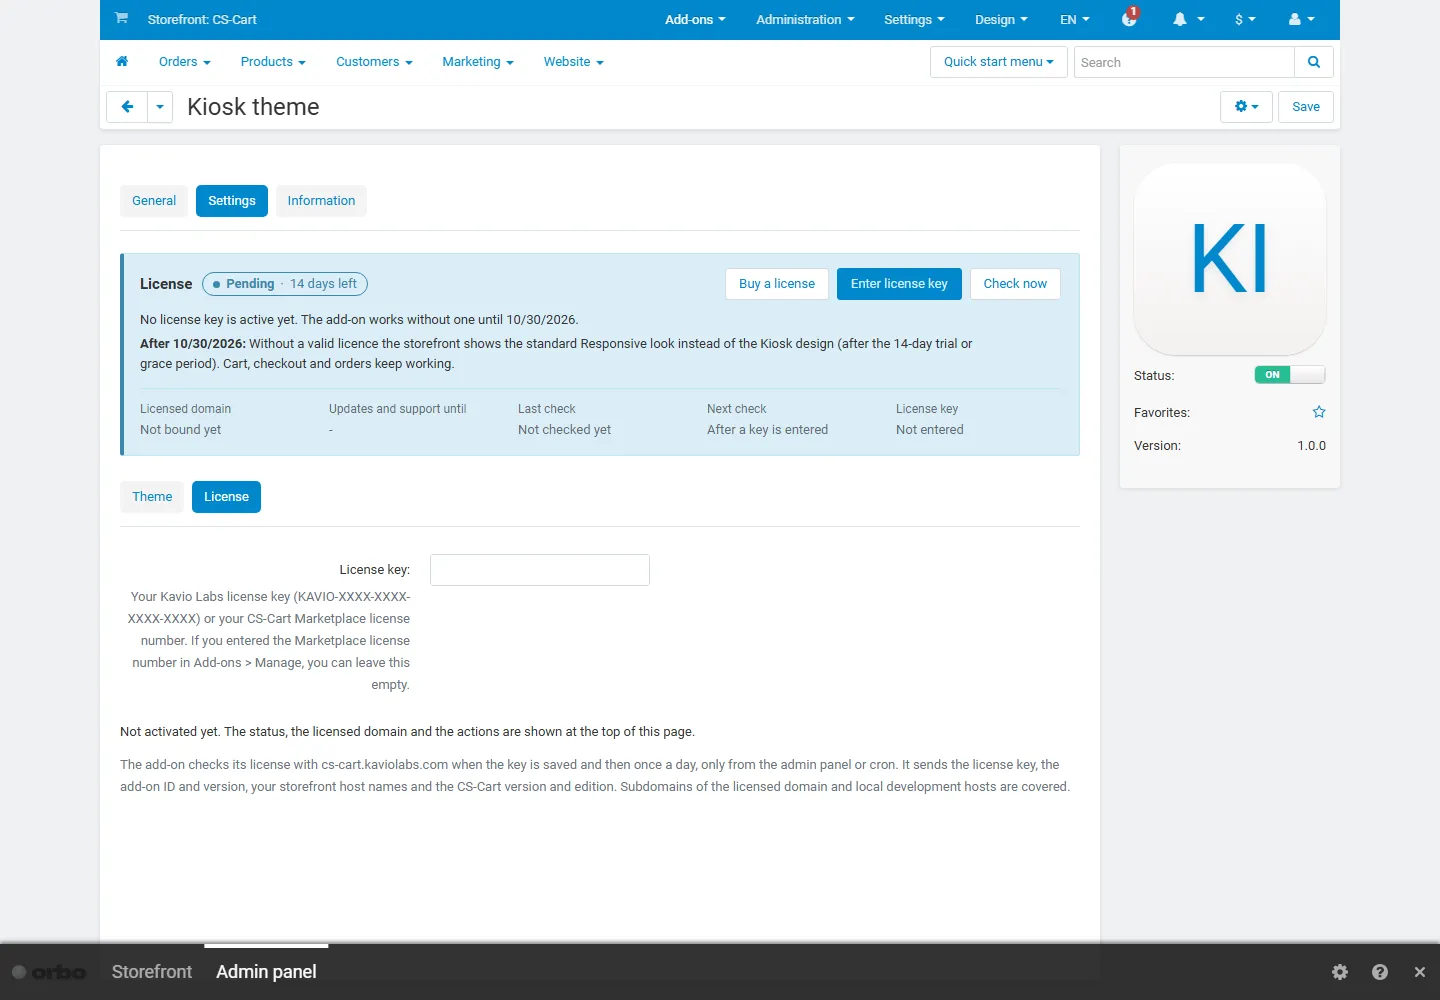Click the search magnifier button
This screenshot has height=1000, width=1440.
coord(1314,62)
